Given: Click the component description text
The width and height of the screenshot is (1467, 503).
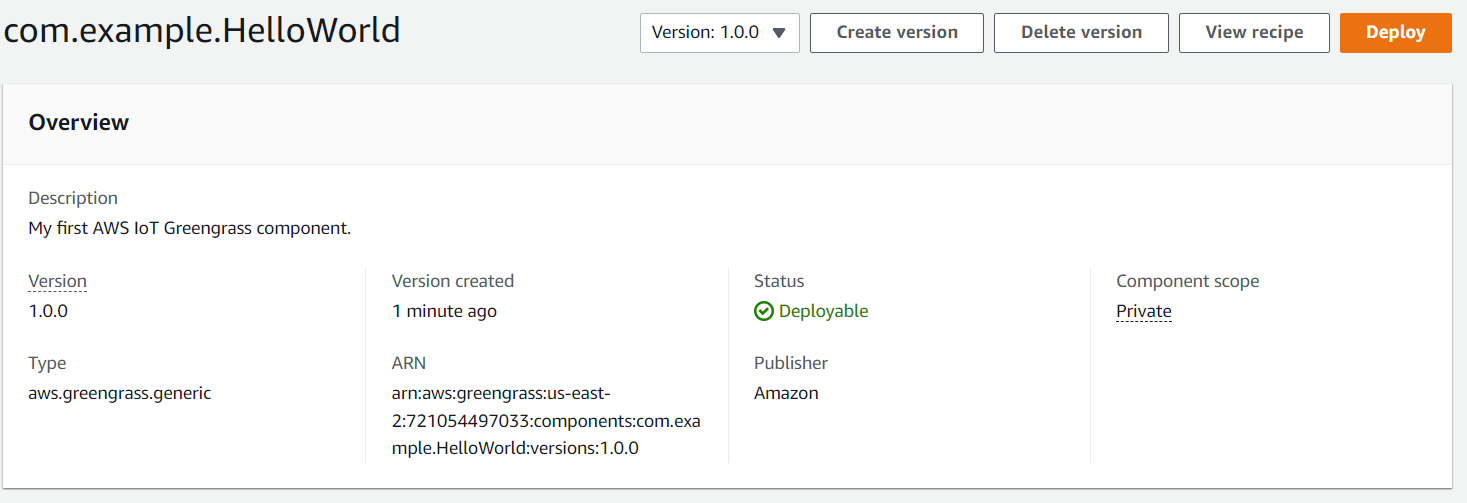Looking at the screenshot, I should pos(190,228).
